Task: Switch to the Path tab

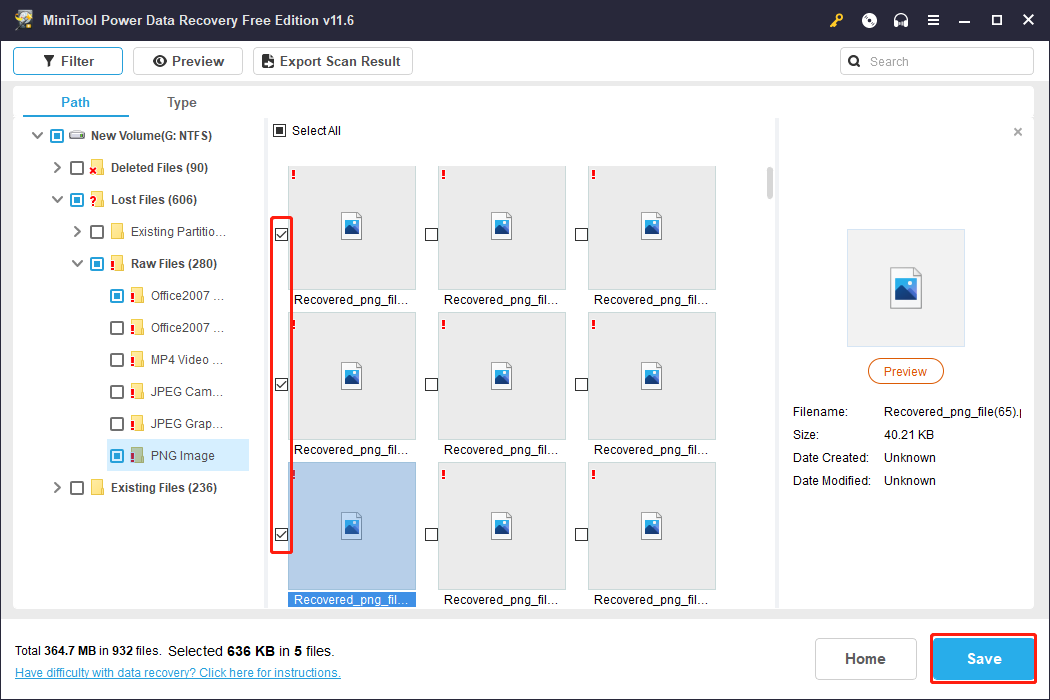Action: point(75,102)
